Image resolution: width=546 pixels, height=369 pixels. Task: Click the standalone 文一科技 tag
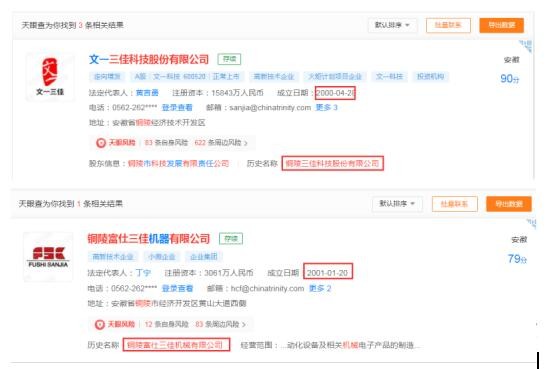389,77
